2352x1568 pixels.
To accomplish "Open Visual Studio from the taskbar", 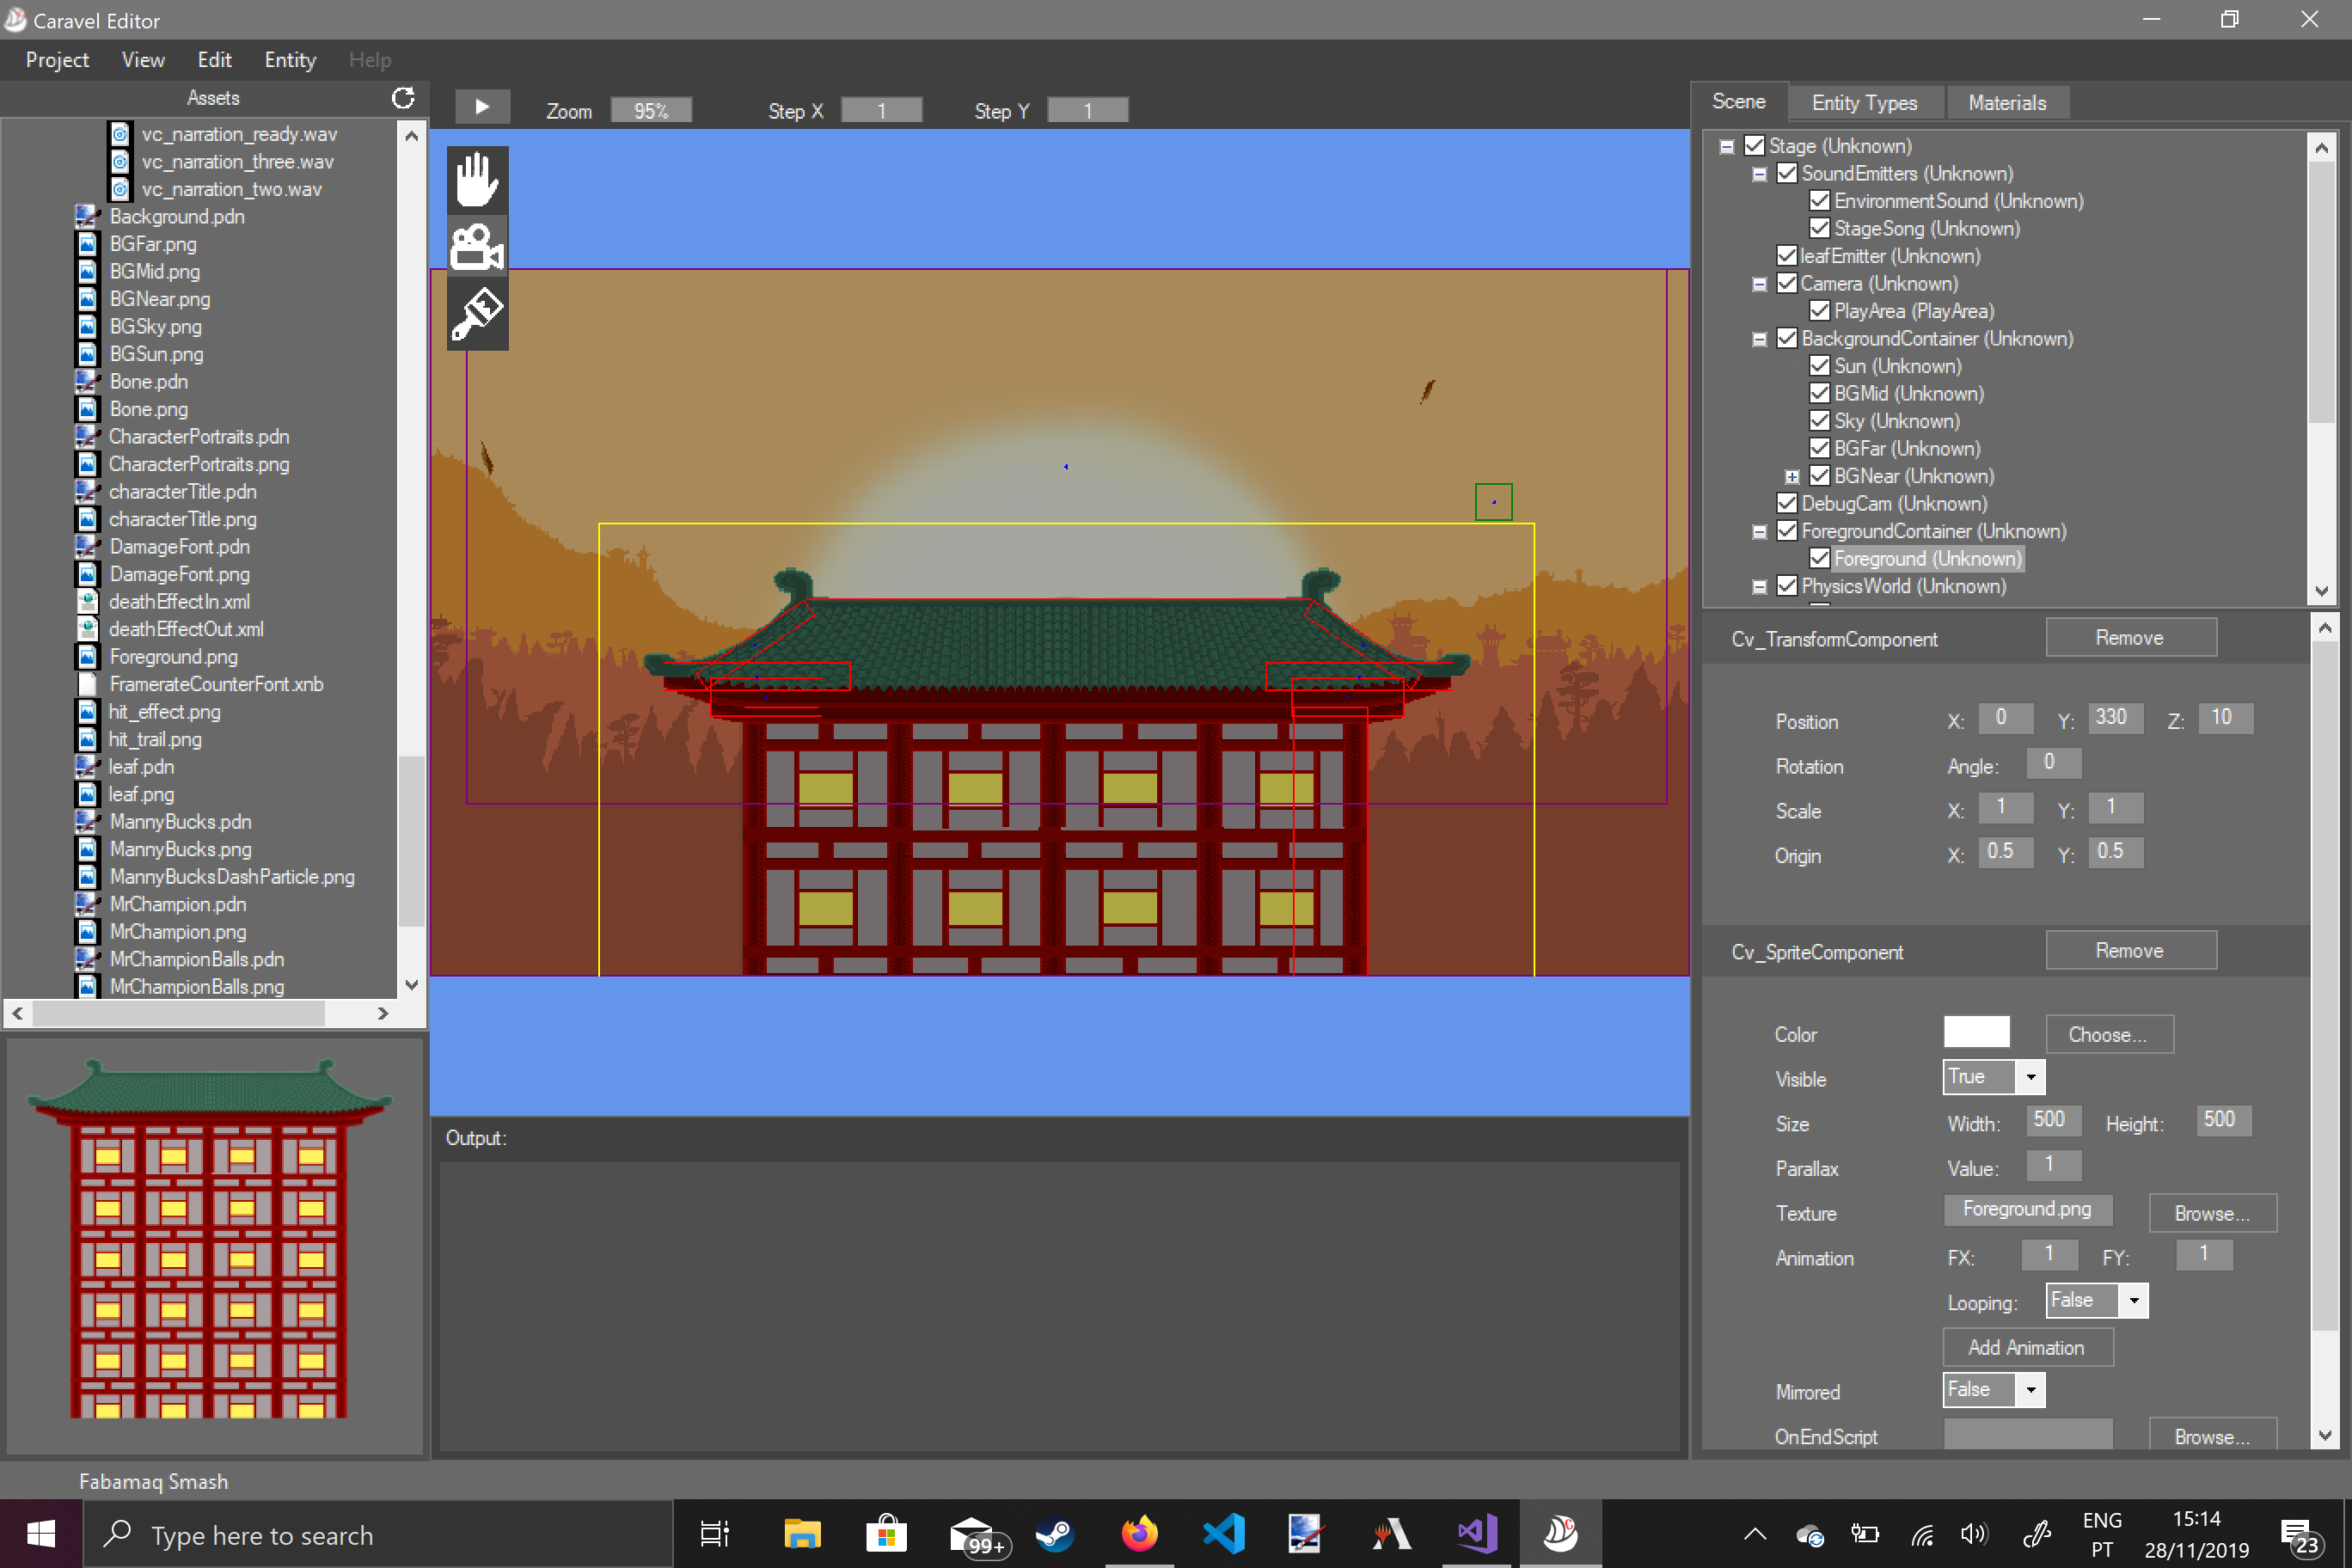I will (1476, 1533).
